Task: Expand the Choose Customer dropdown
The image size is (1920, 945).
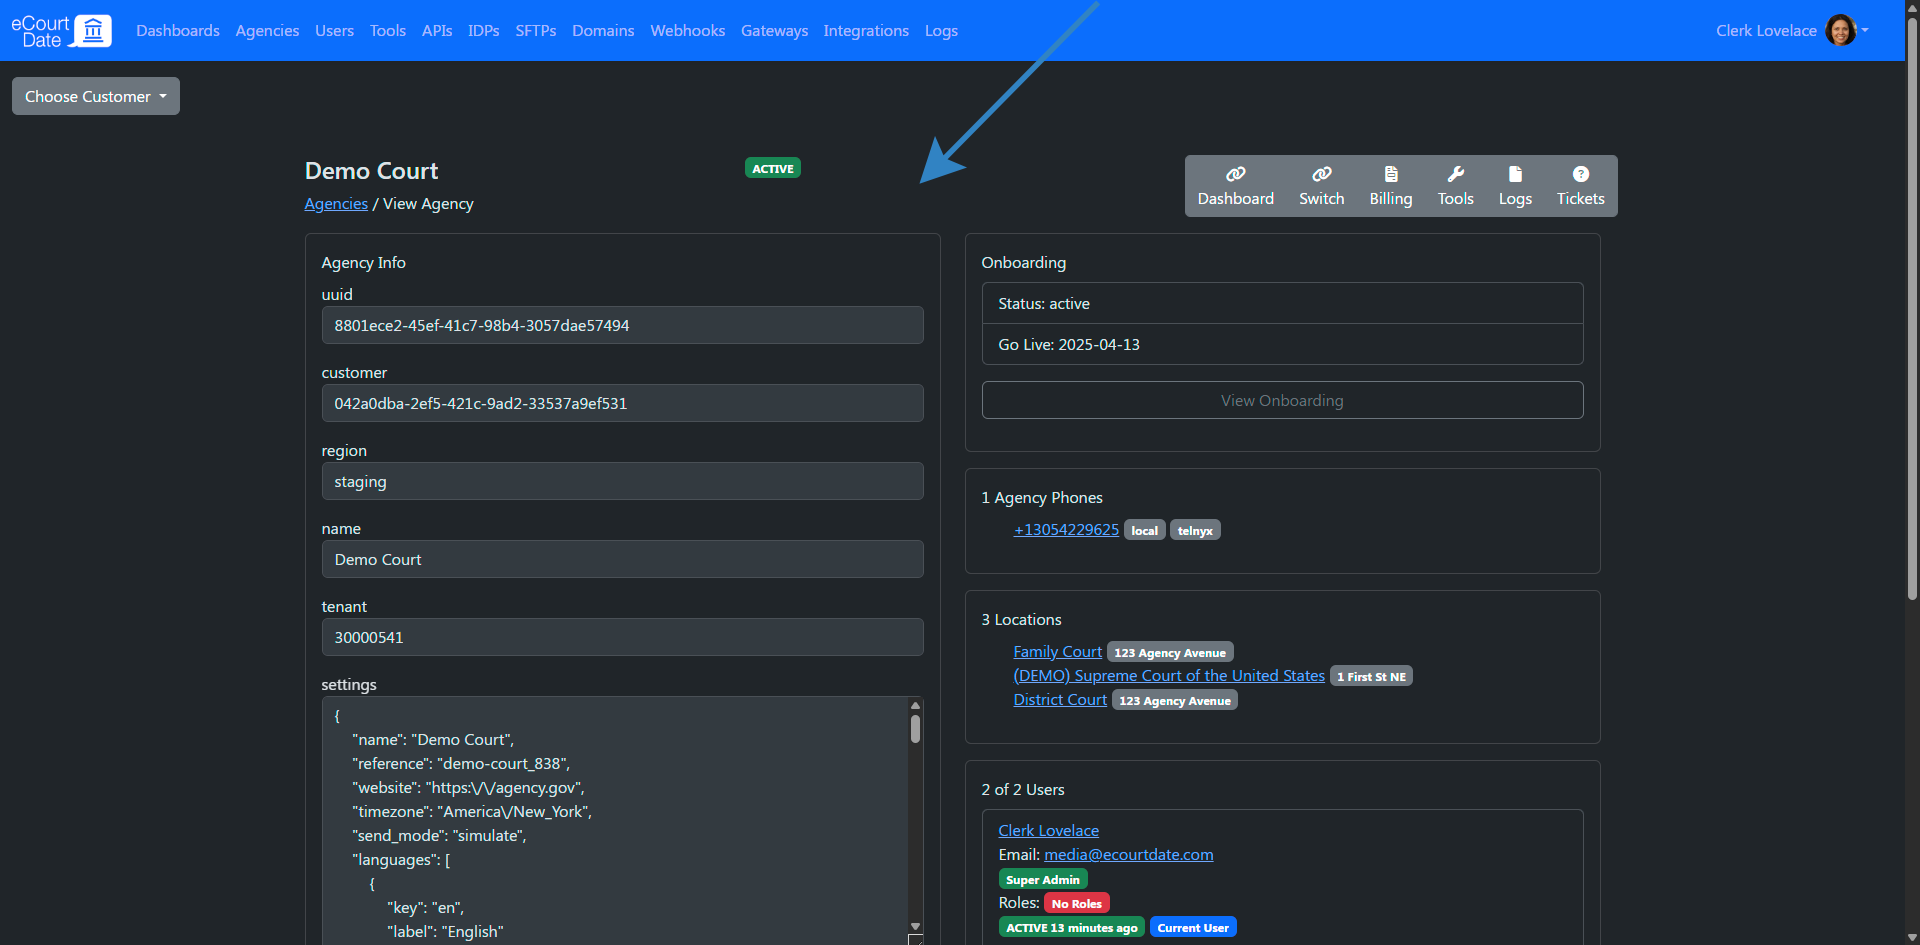Action: [x=96, y=96]
